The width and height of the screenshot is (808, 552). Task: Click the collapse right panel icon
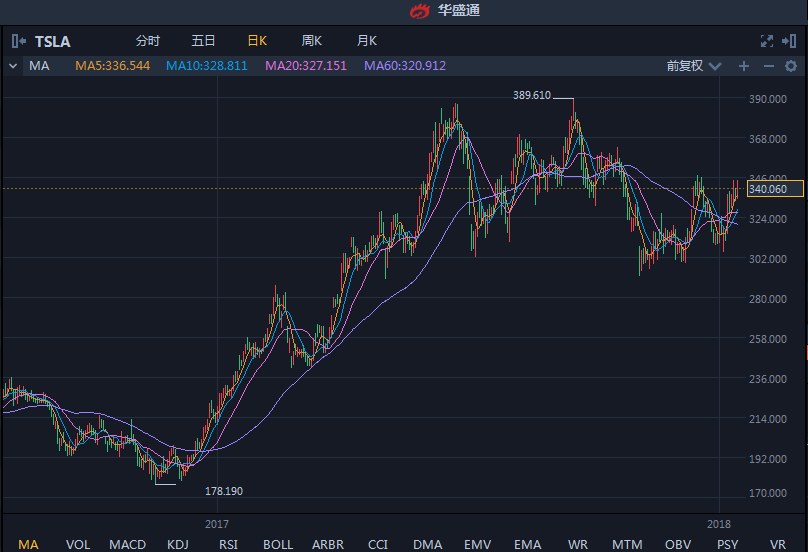[791, 41]
